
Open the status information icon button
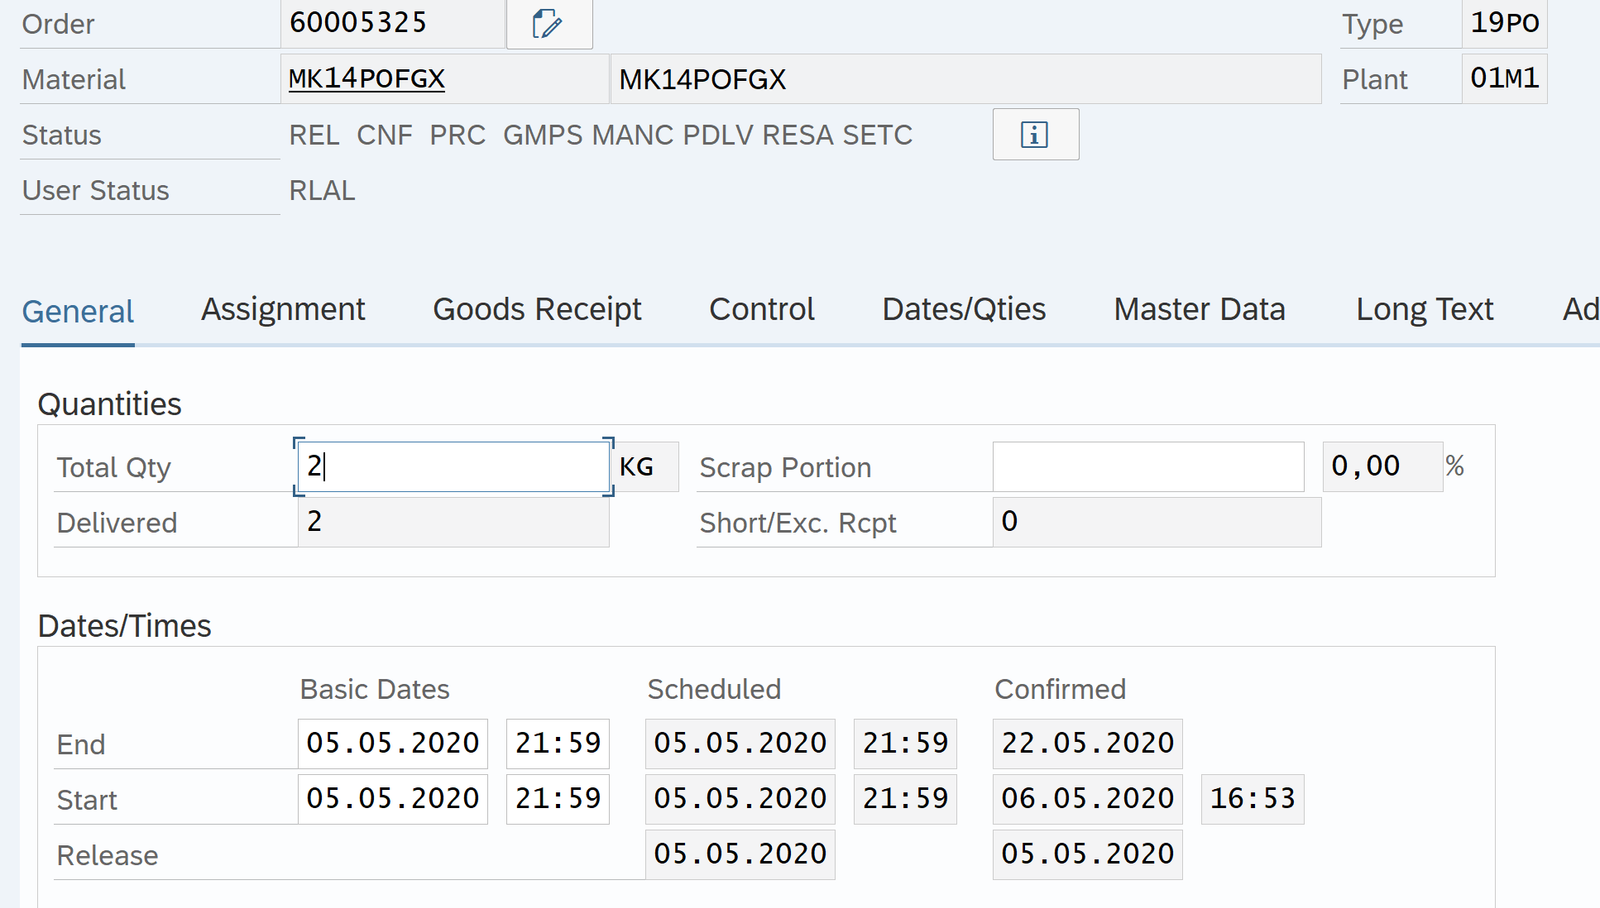tap(1035, 134)
